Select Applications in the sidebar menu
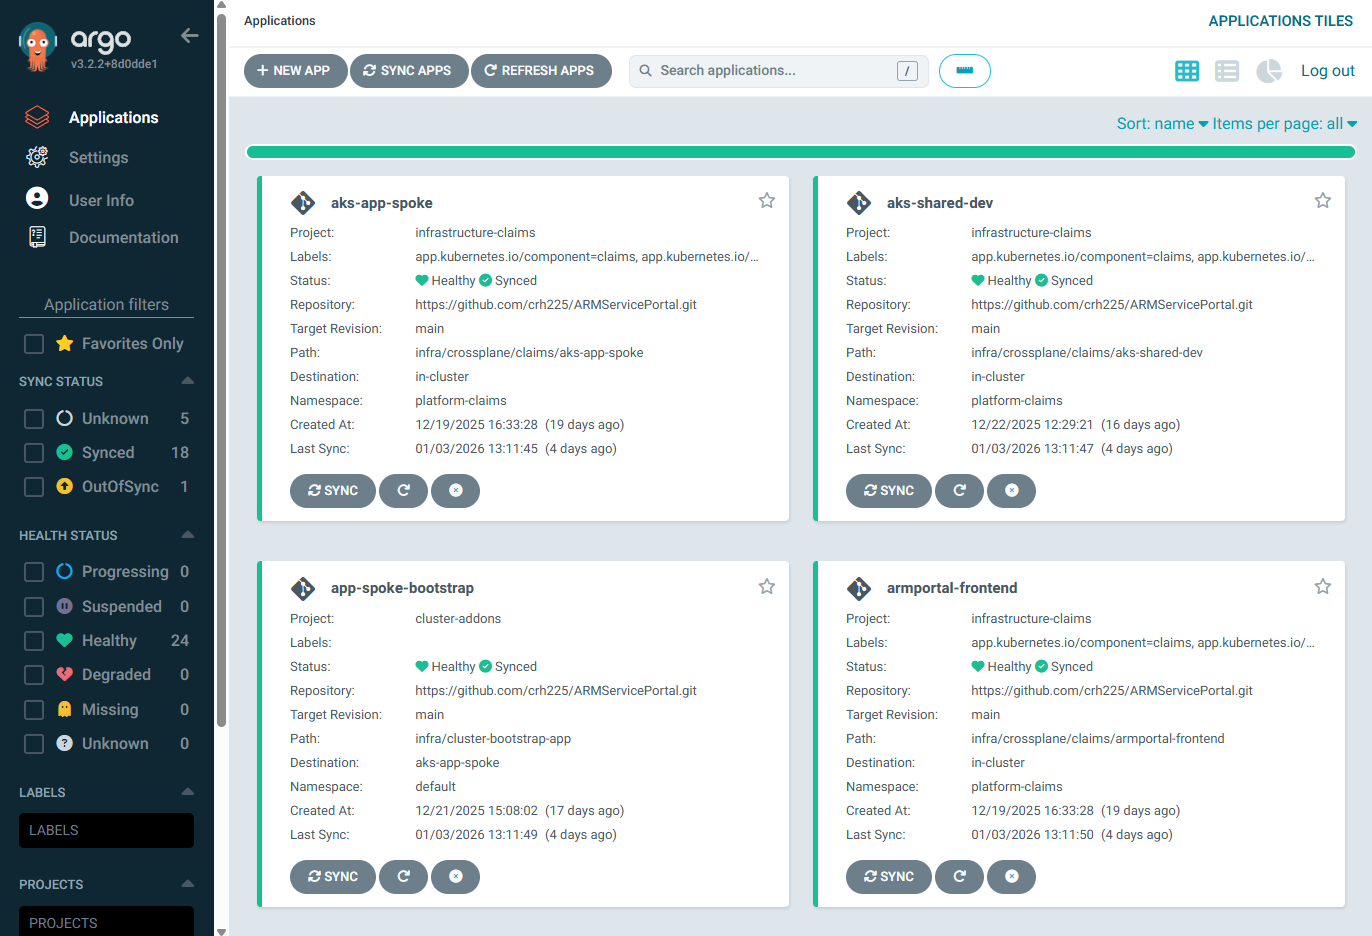This screenshot has width=1372, height=936. [x=113, y=117]
